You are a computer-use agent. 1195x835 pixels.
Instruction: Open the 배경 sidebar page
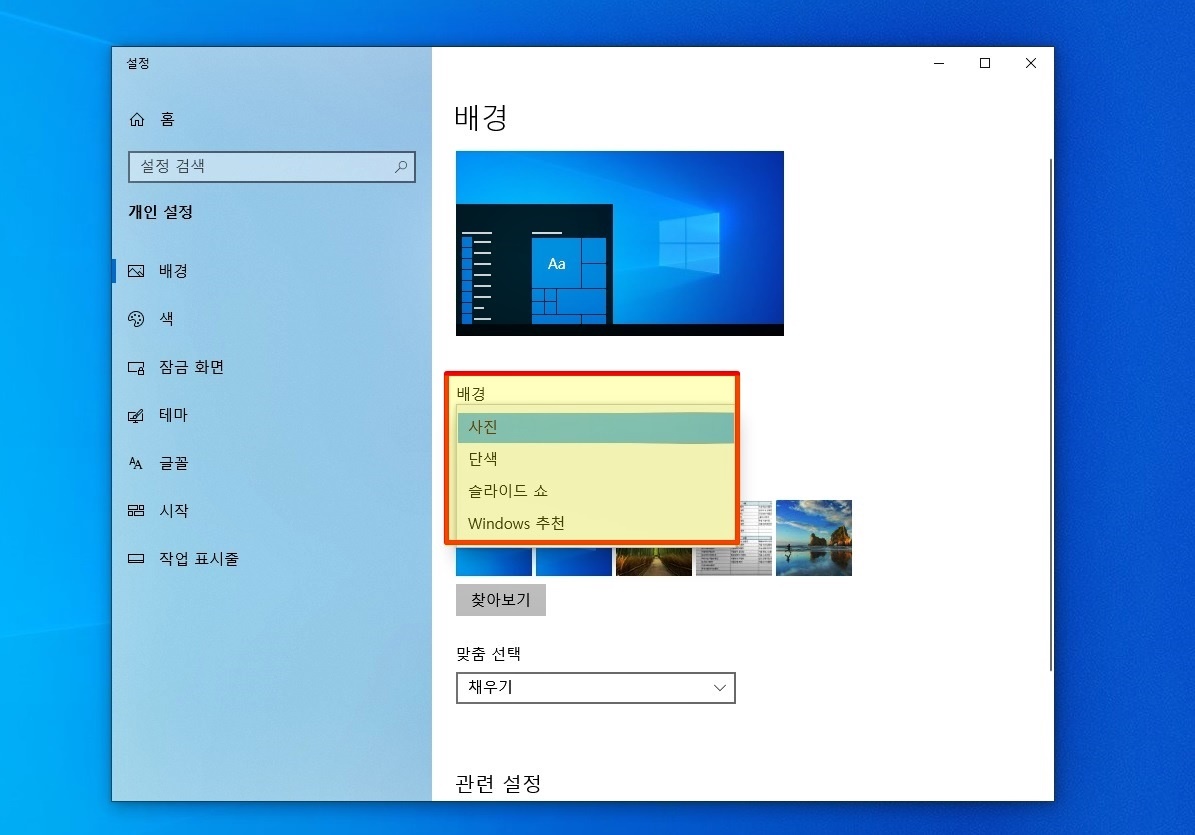point(271,271)
